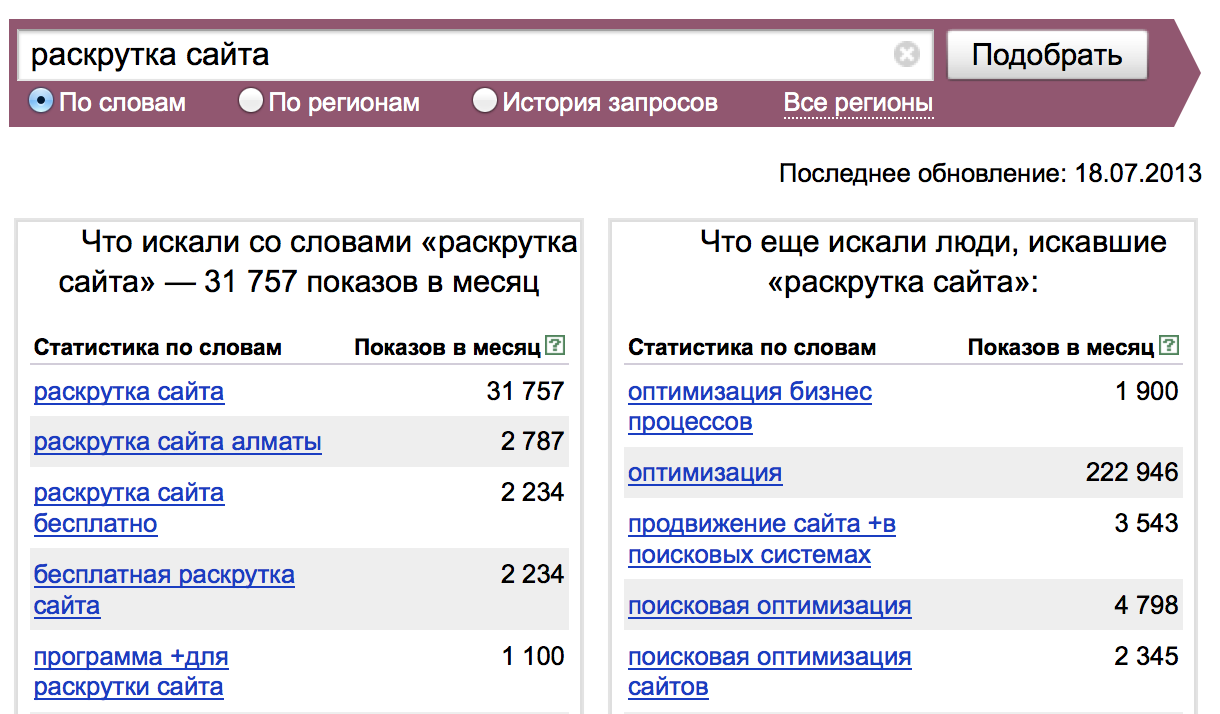1220x714 pixels.
Task: Open the раскрутка сайта keyword link
Action: tap(128, 391)
